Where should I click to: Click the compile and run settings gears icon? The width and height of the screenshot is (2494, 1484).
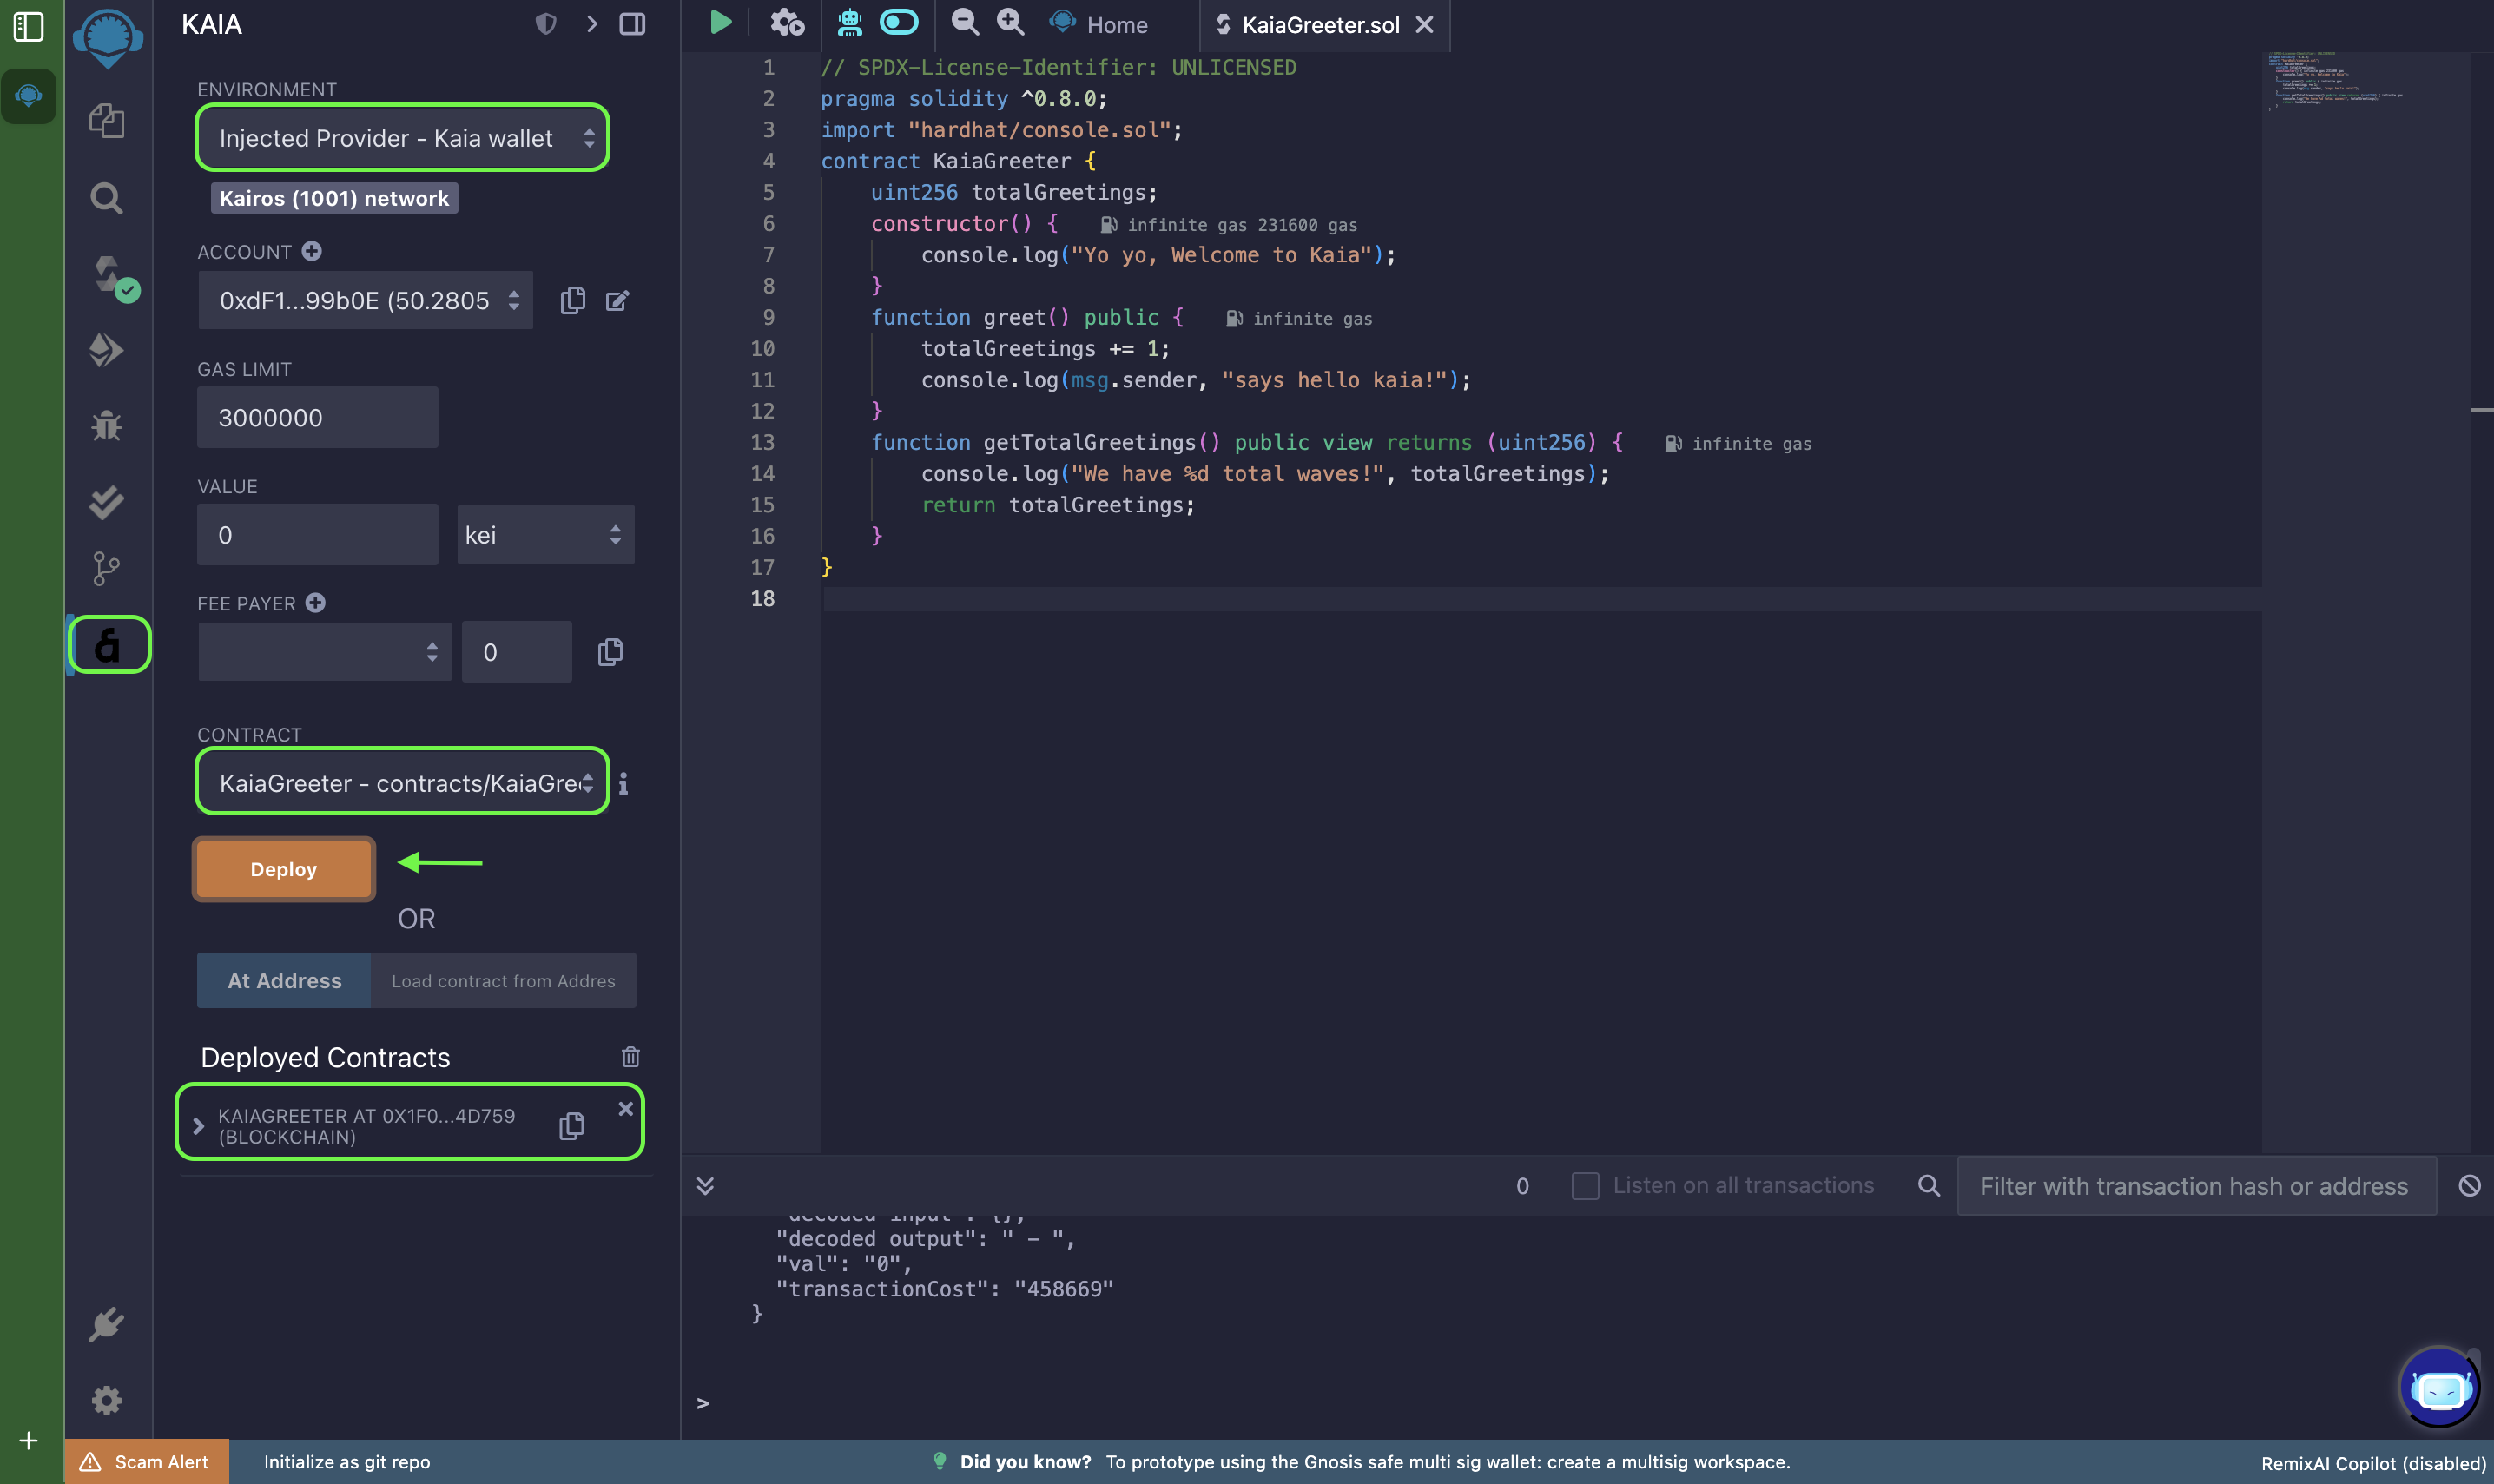(787, 23)
